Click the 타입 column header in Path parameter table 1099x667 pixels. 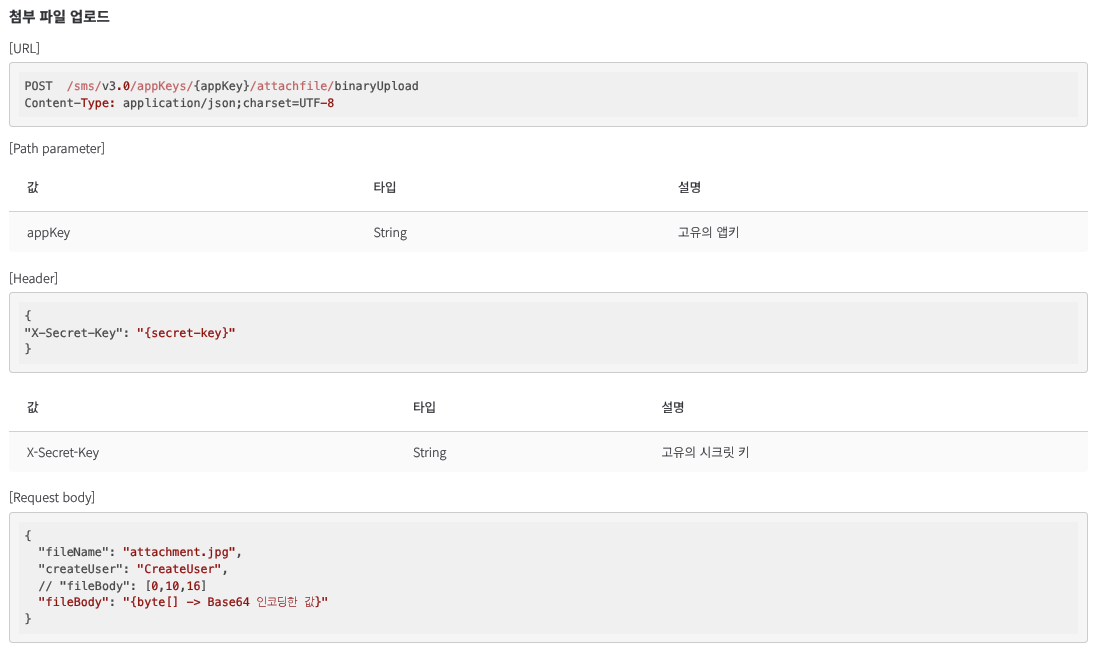385,187
